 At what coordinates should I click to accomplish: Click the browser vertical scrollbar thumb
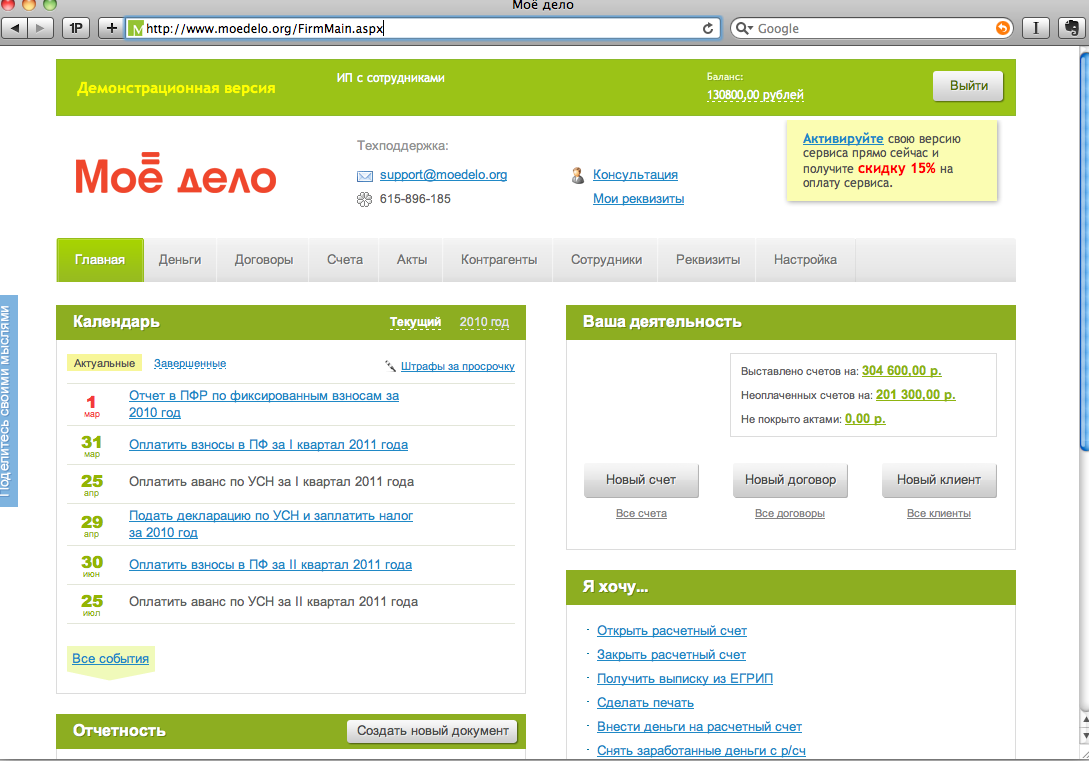(1083, 250)
